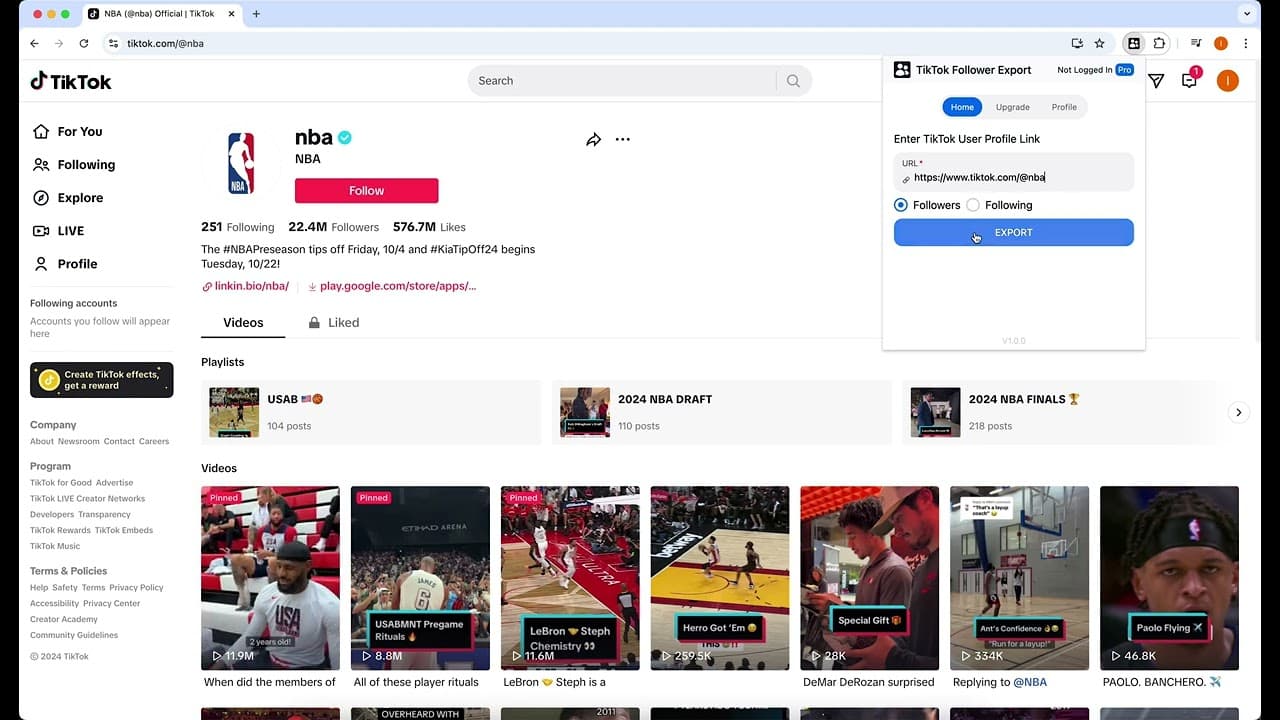The width and height of the screenshot is (1280, 720).
Task: Play the Special Gift video
Action: point(870,578)
